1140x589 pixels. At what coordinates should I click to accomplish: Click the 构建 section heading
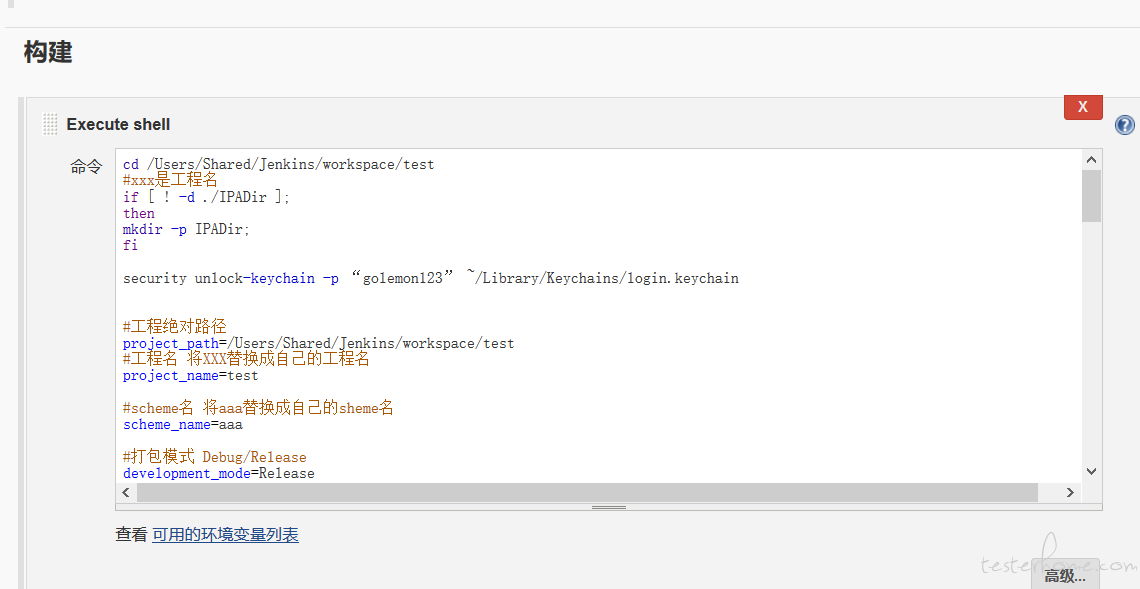pyautogui.click(x=48, y=52)
